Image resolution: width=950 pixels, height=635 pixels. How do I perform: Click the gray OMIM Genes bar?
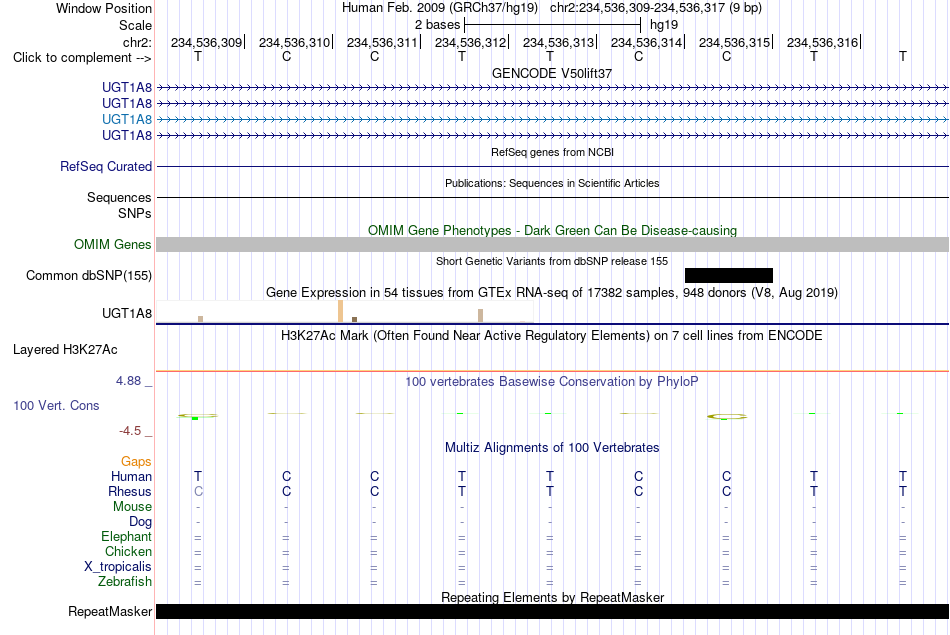click(x=553, y=245)
